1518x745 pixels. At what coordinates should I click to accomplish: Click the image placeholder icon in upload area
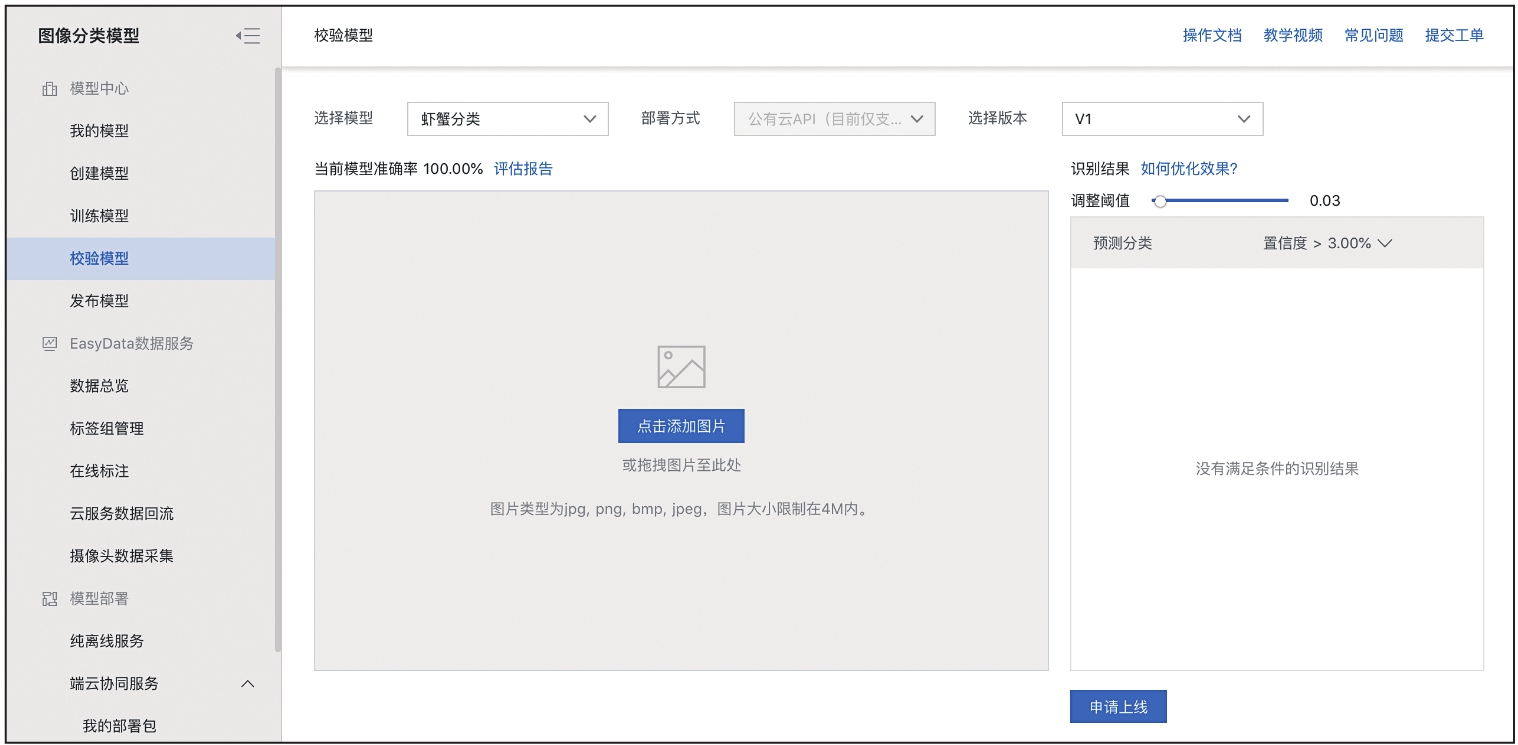[681, 367]
